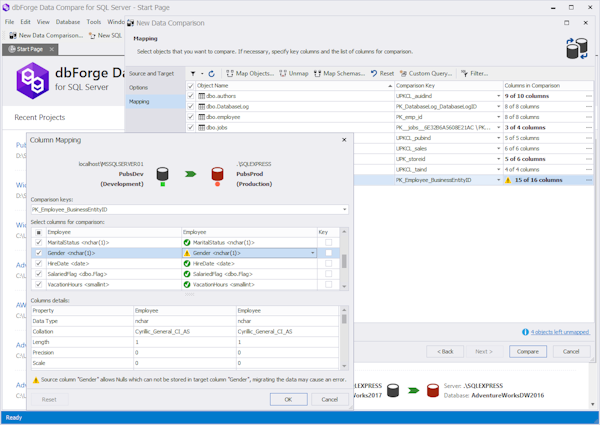
Task: Click the green check icon for SalariedFlag
Action: 187,274
